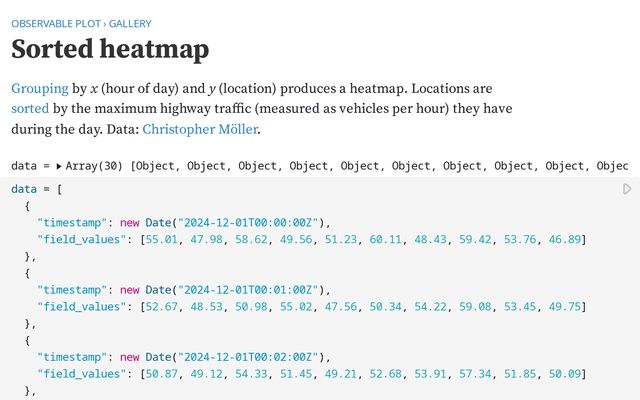
Task: Visit the Christopher Möller data link
Action: pos(198,129)
